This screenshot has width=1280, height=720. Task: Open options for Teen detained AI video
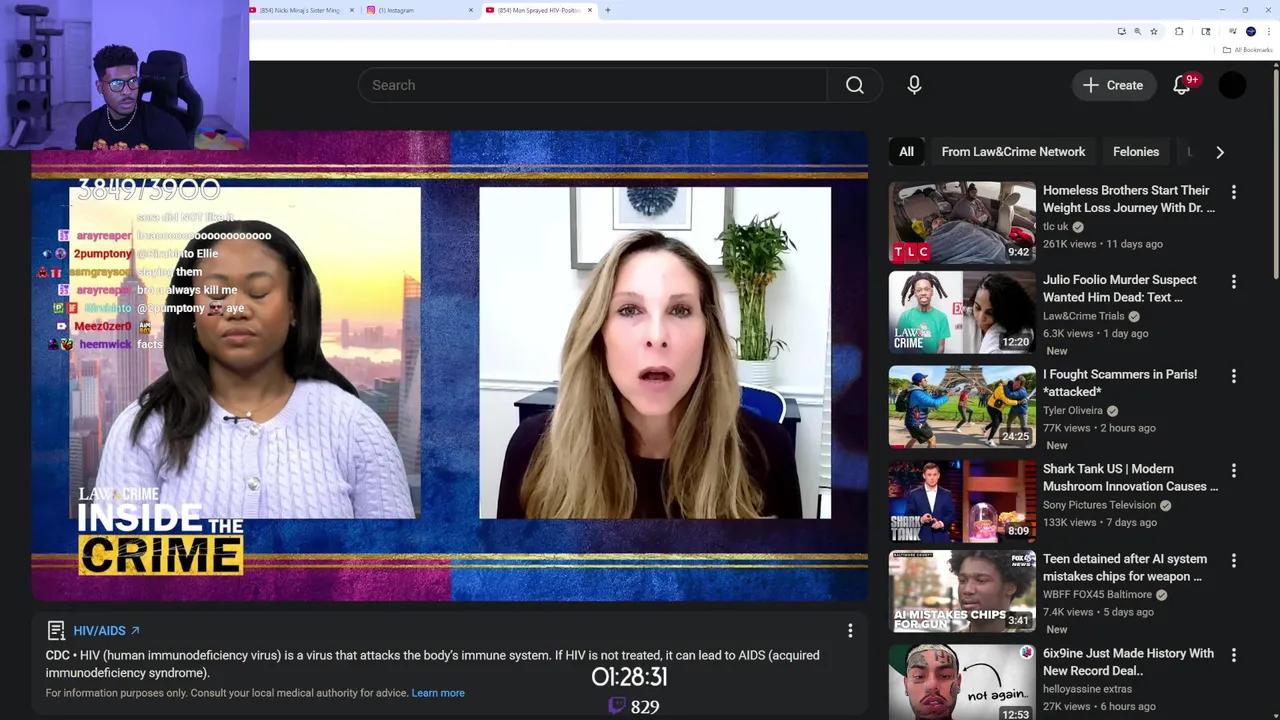1233,561
